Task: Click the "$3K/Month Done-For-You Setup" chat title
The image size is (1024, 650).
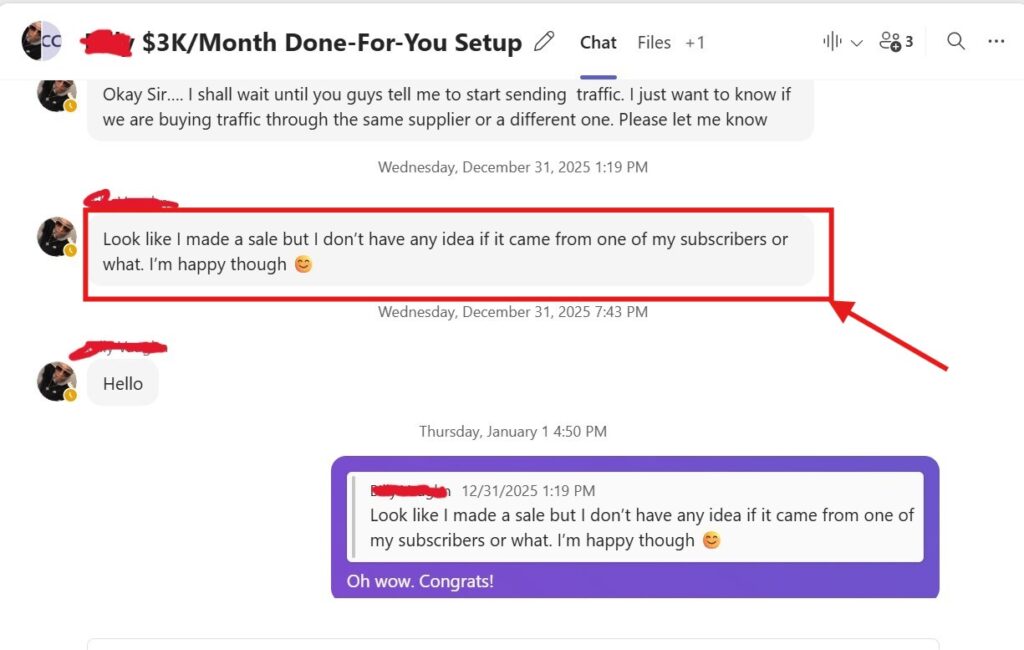Action: 332,43
